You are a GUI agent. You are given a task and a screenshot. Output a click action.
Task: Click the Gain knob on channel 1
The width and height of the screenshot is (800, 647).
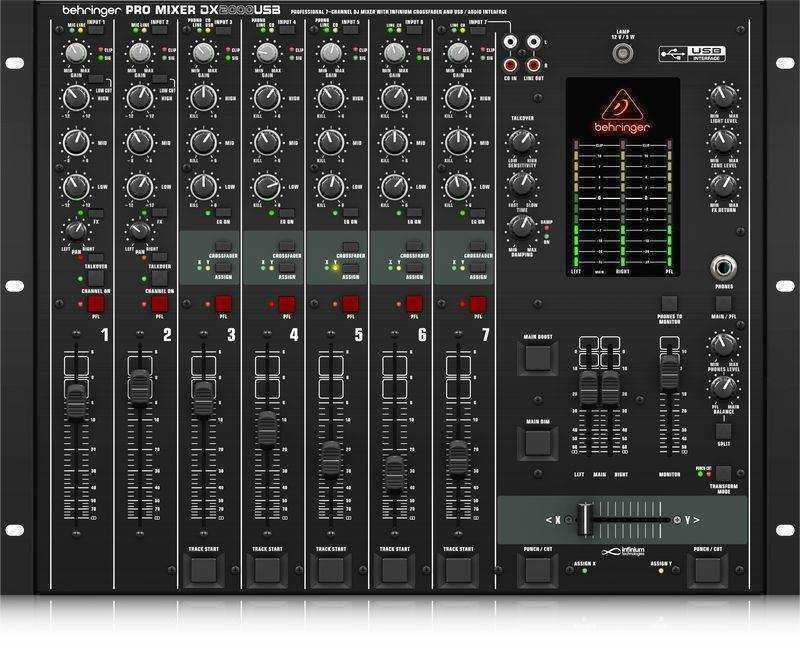tap(76, 53)
